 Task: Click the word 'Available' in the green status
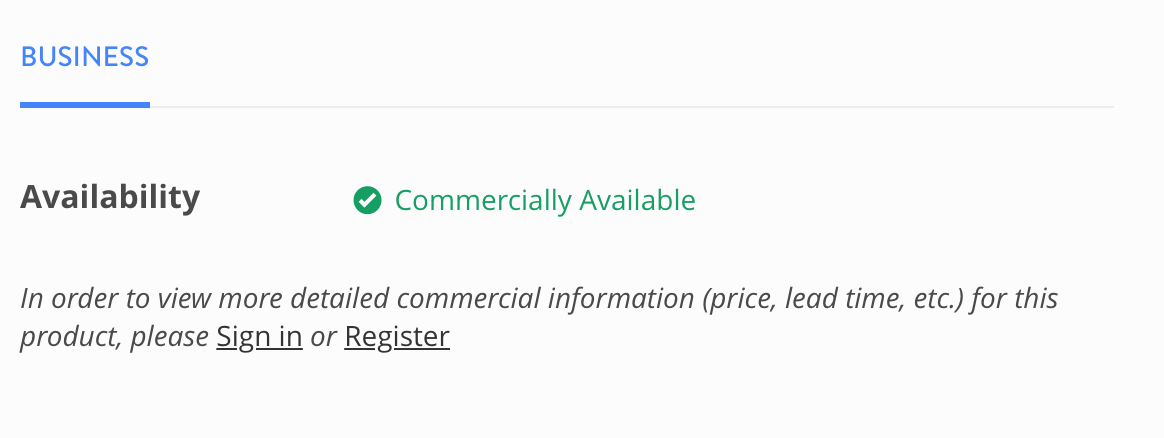pos(638,200)
